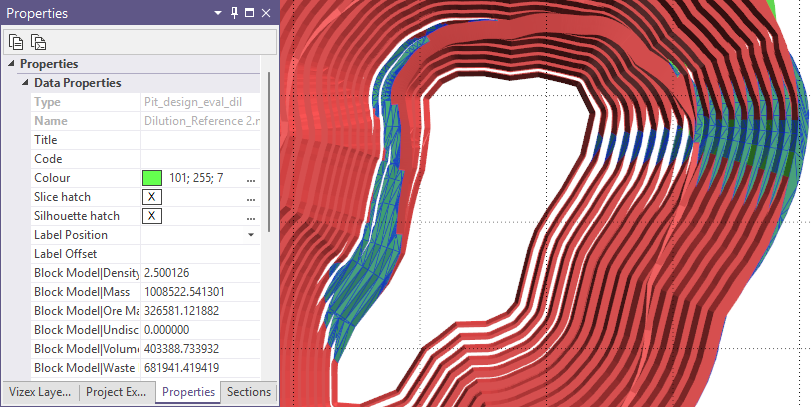Image resolution: width=812 pixels, height=407 pixels.
Task: Click the copy properties icon in toolbar
Action: coord(16,42)
